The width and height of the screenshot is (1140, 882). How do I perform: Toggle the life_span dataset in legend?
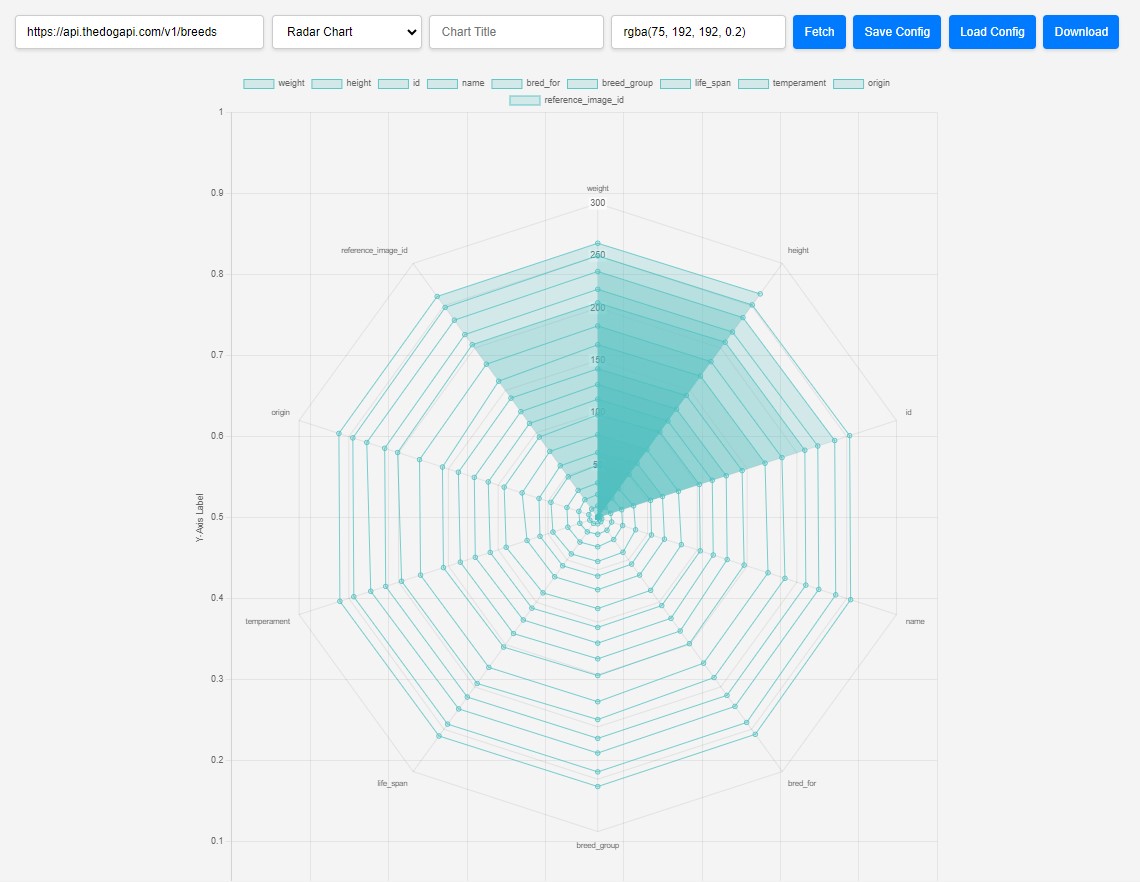point(696,84)
